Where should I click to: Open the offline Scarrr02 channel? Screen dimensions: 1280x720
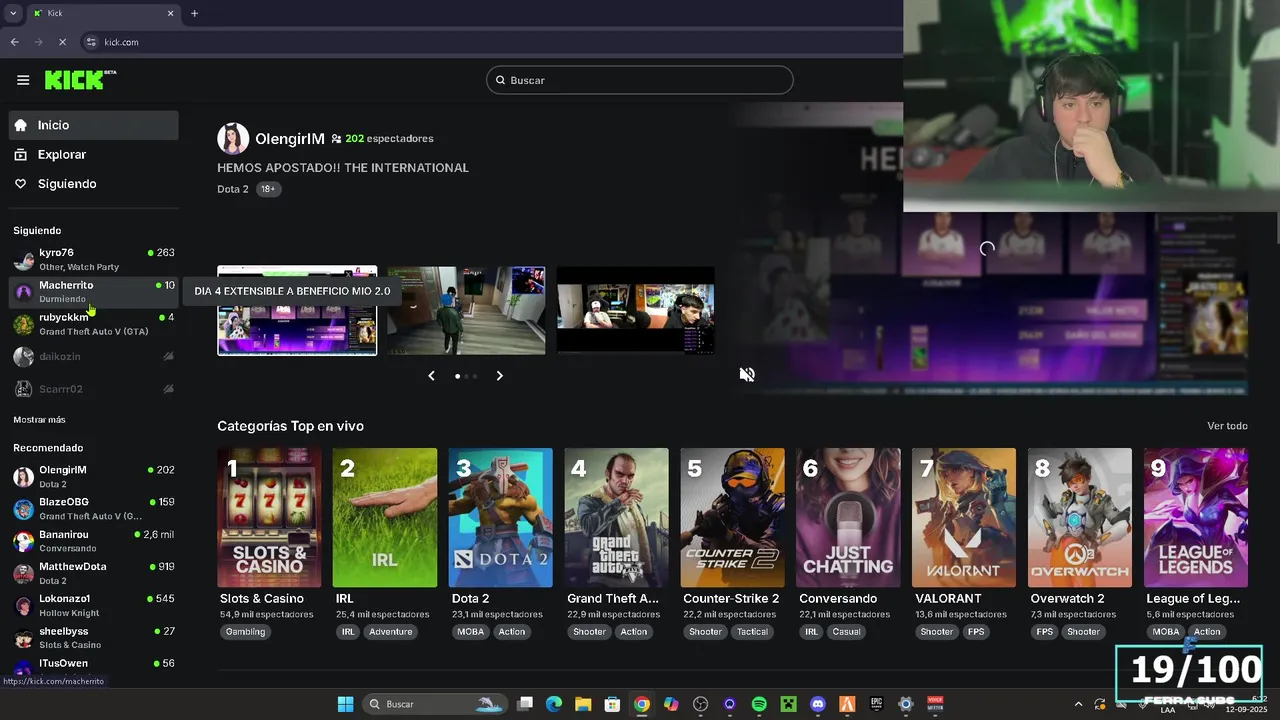[x=94, y=388]
